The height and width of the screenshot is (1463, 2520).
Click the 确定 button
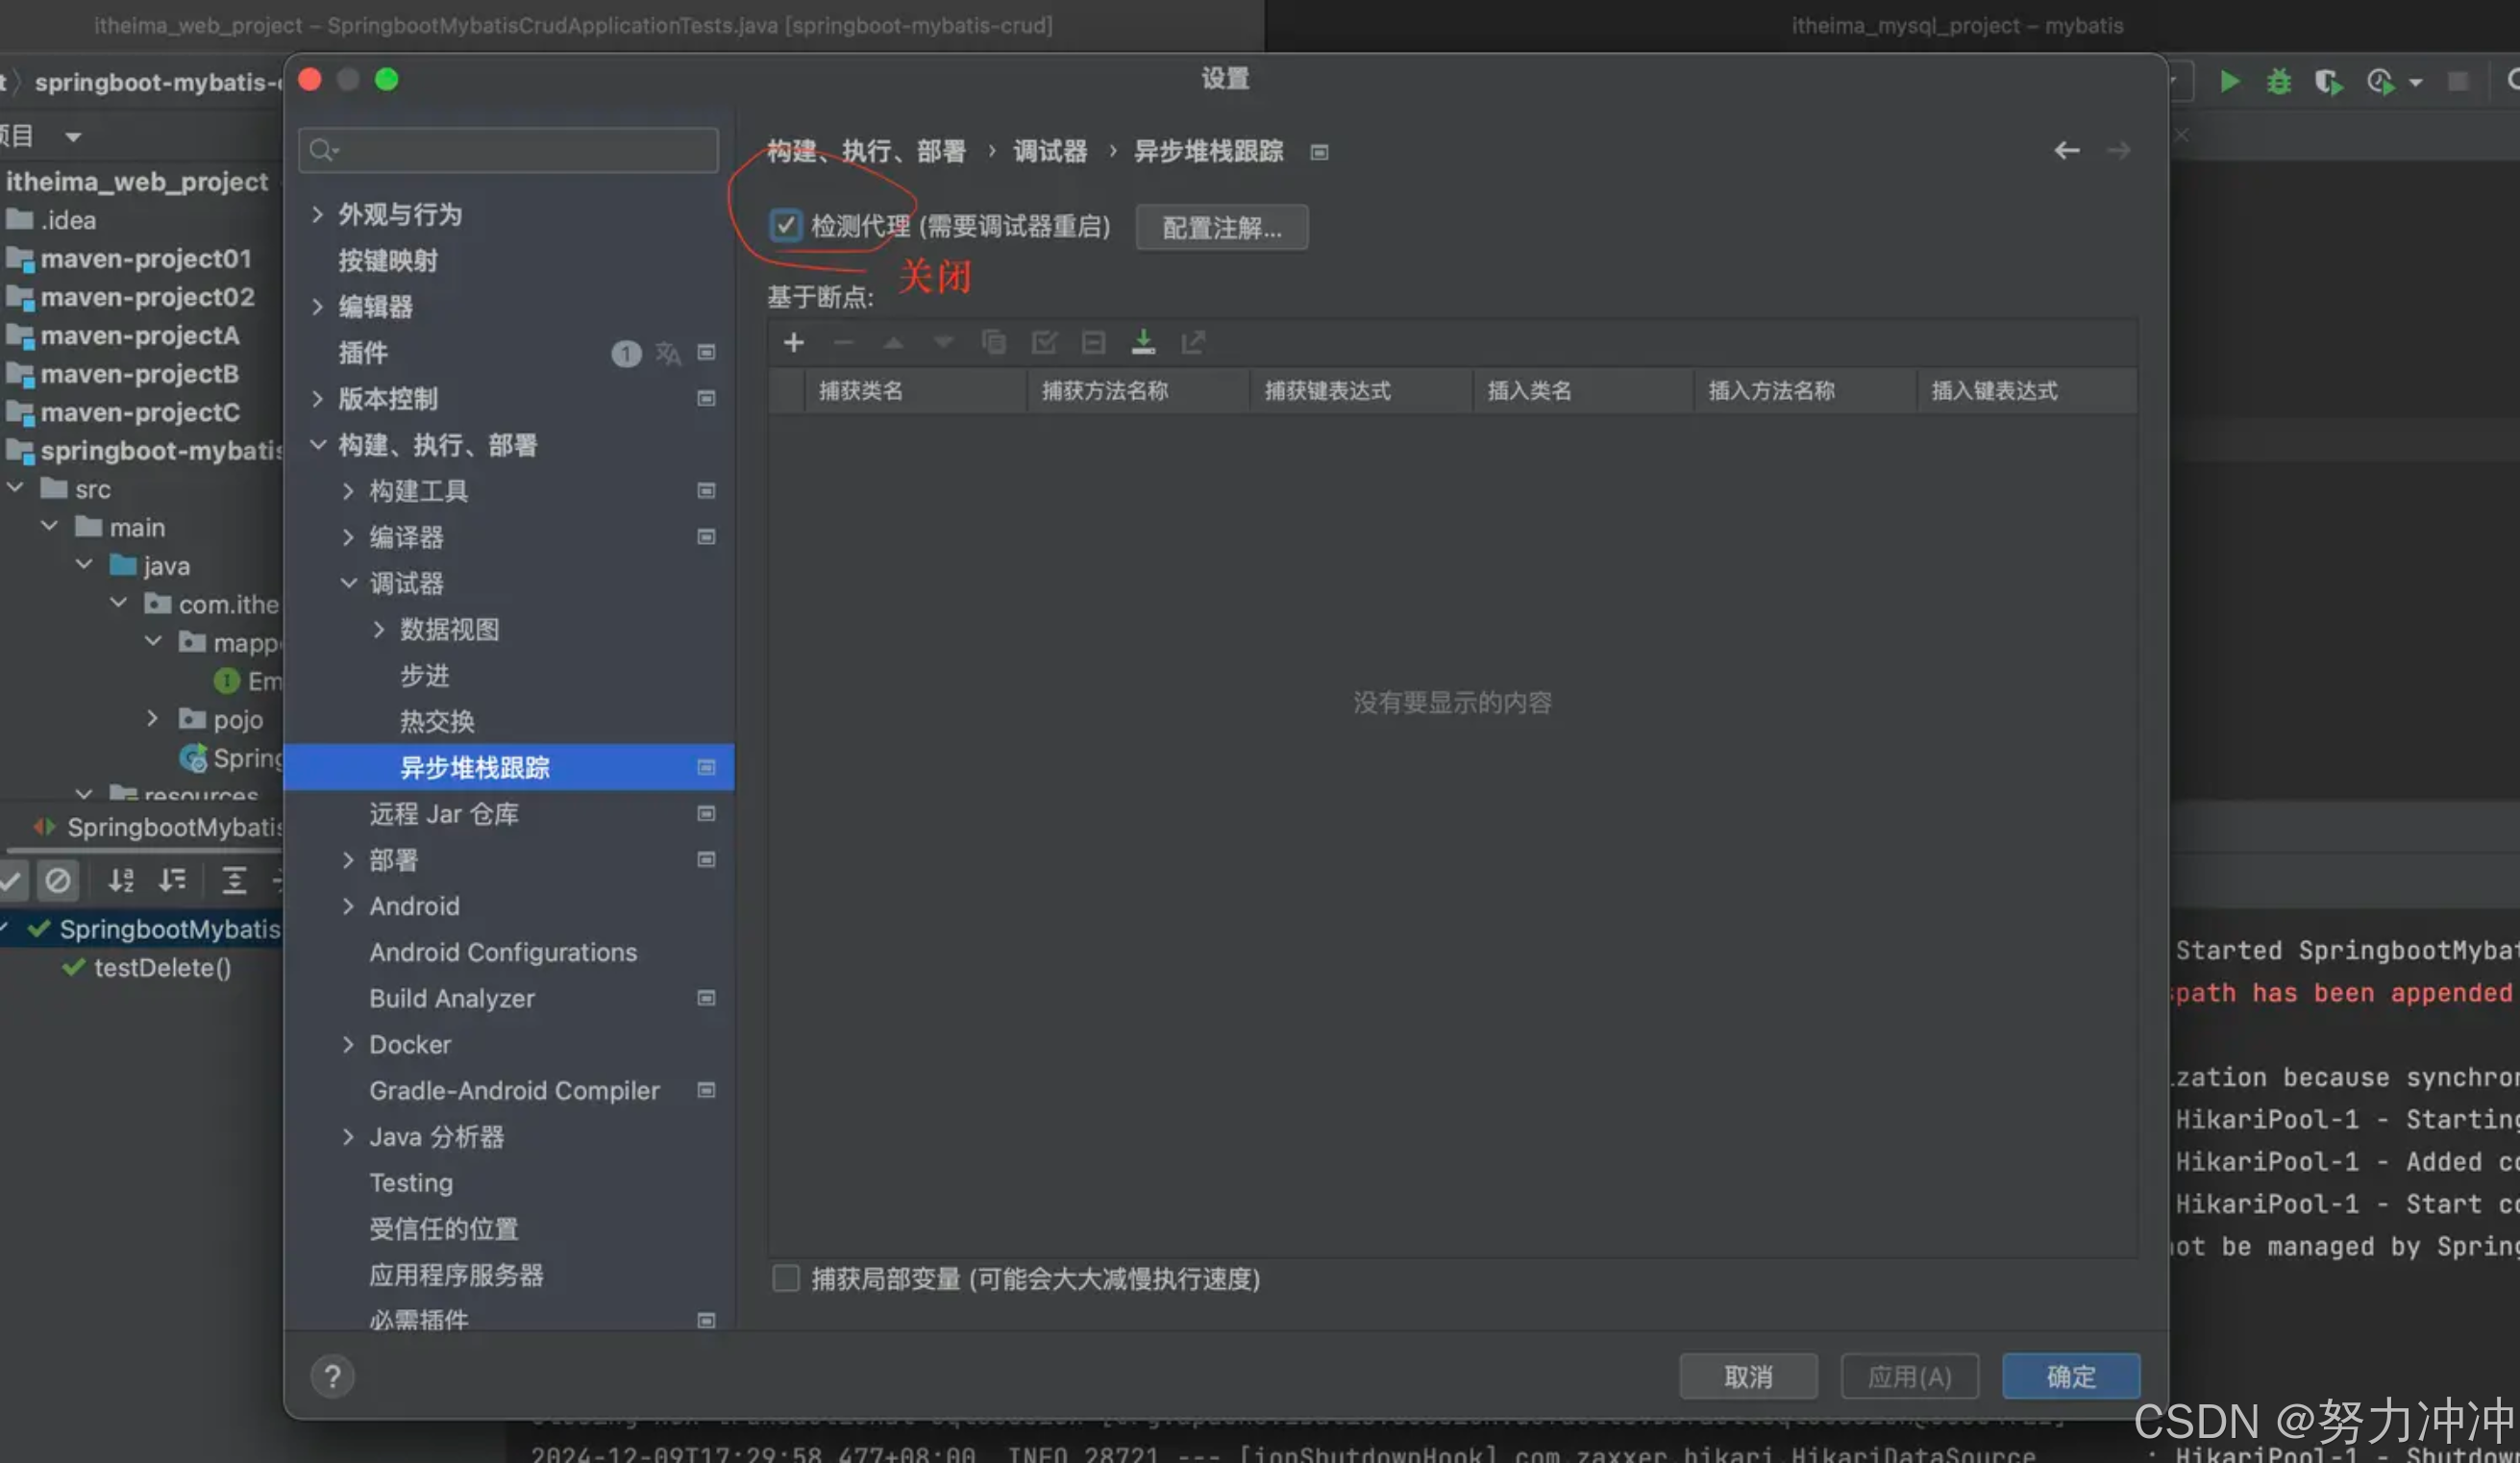tap(2070, 1377)
